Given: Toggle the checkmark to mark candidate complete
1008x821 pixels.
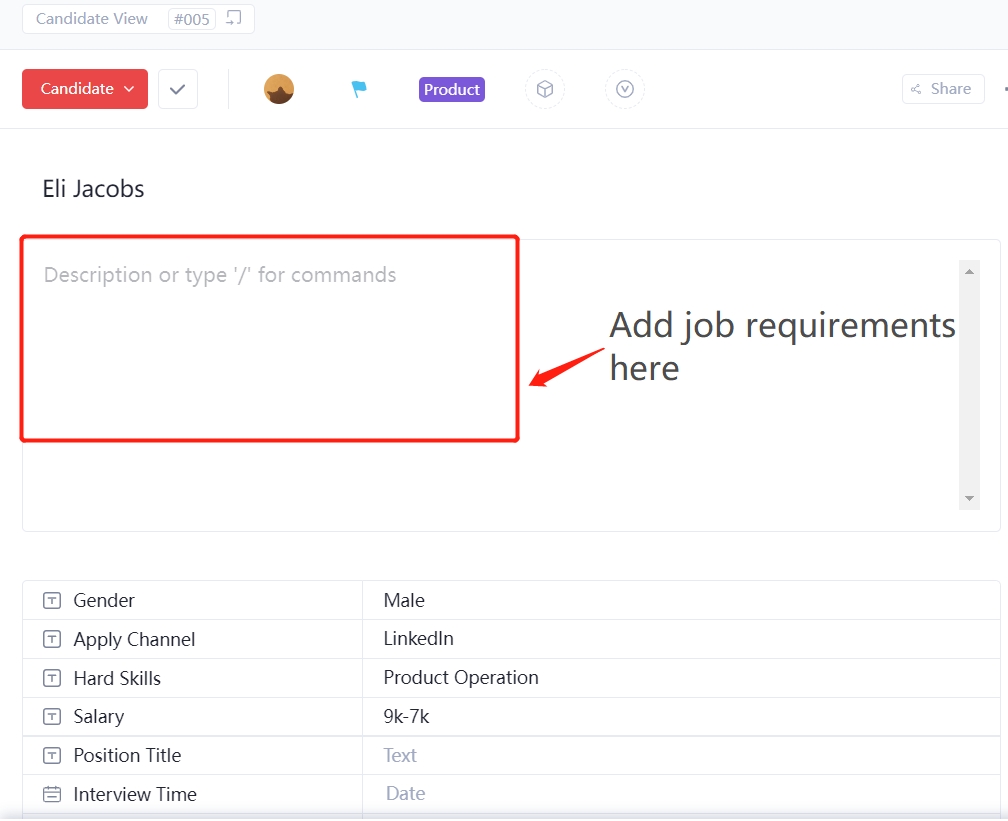Looking at the screenshot, I should coord(177,89).
